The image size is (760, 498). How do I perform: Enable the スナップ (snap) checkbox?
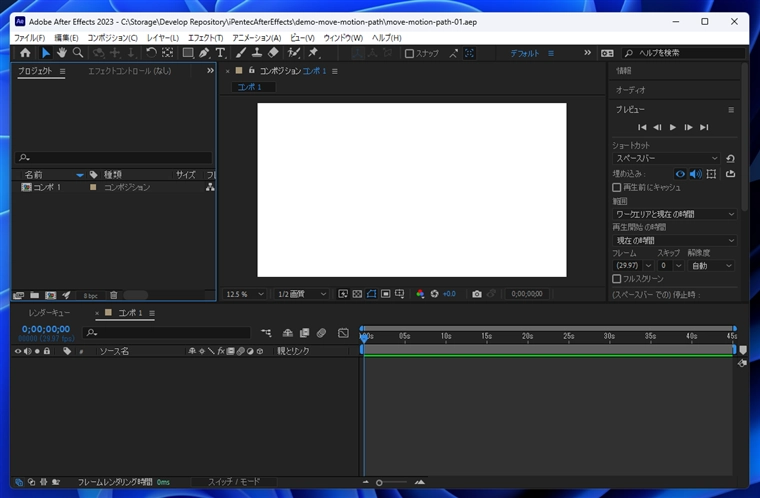409,53
